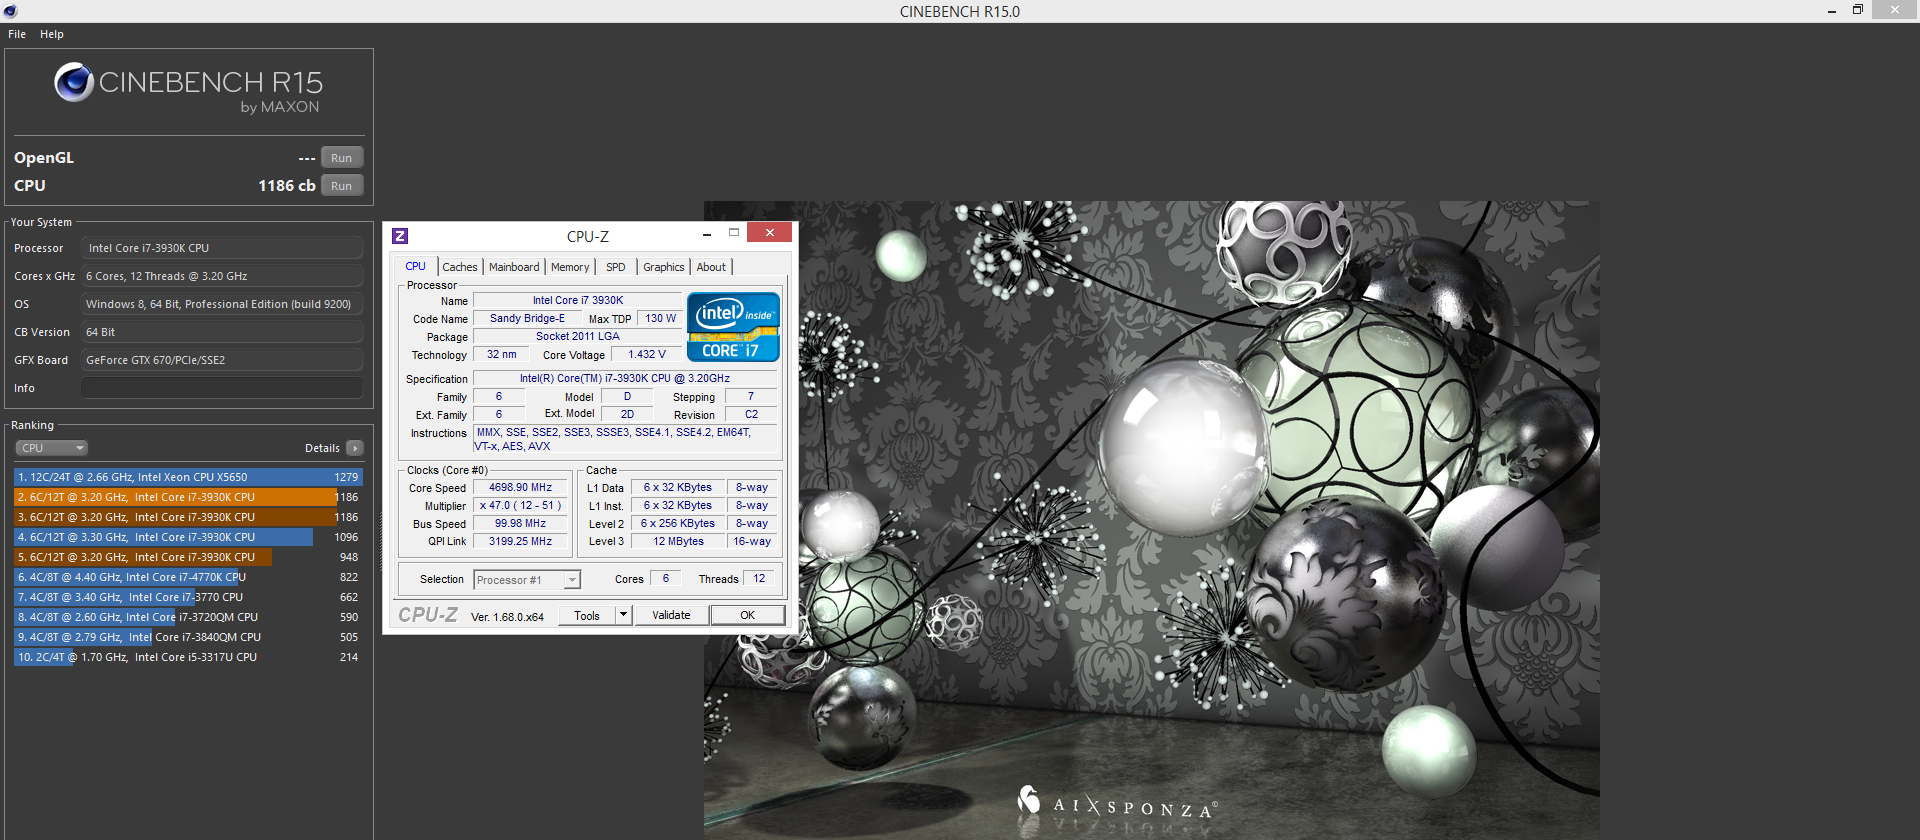Select ranking row 7 Core i7-3770

(x=188, y=597)
